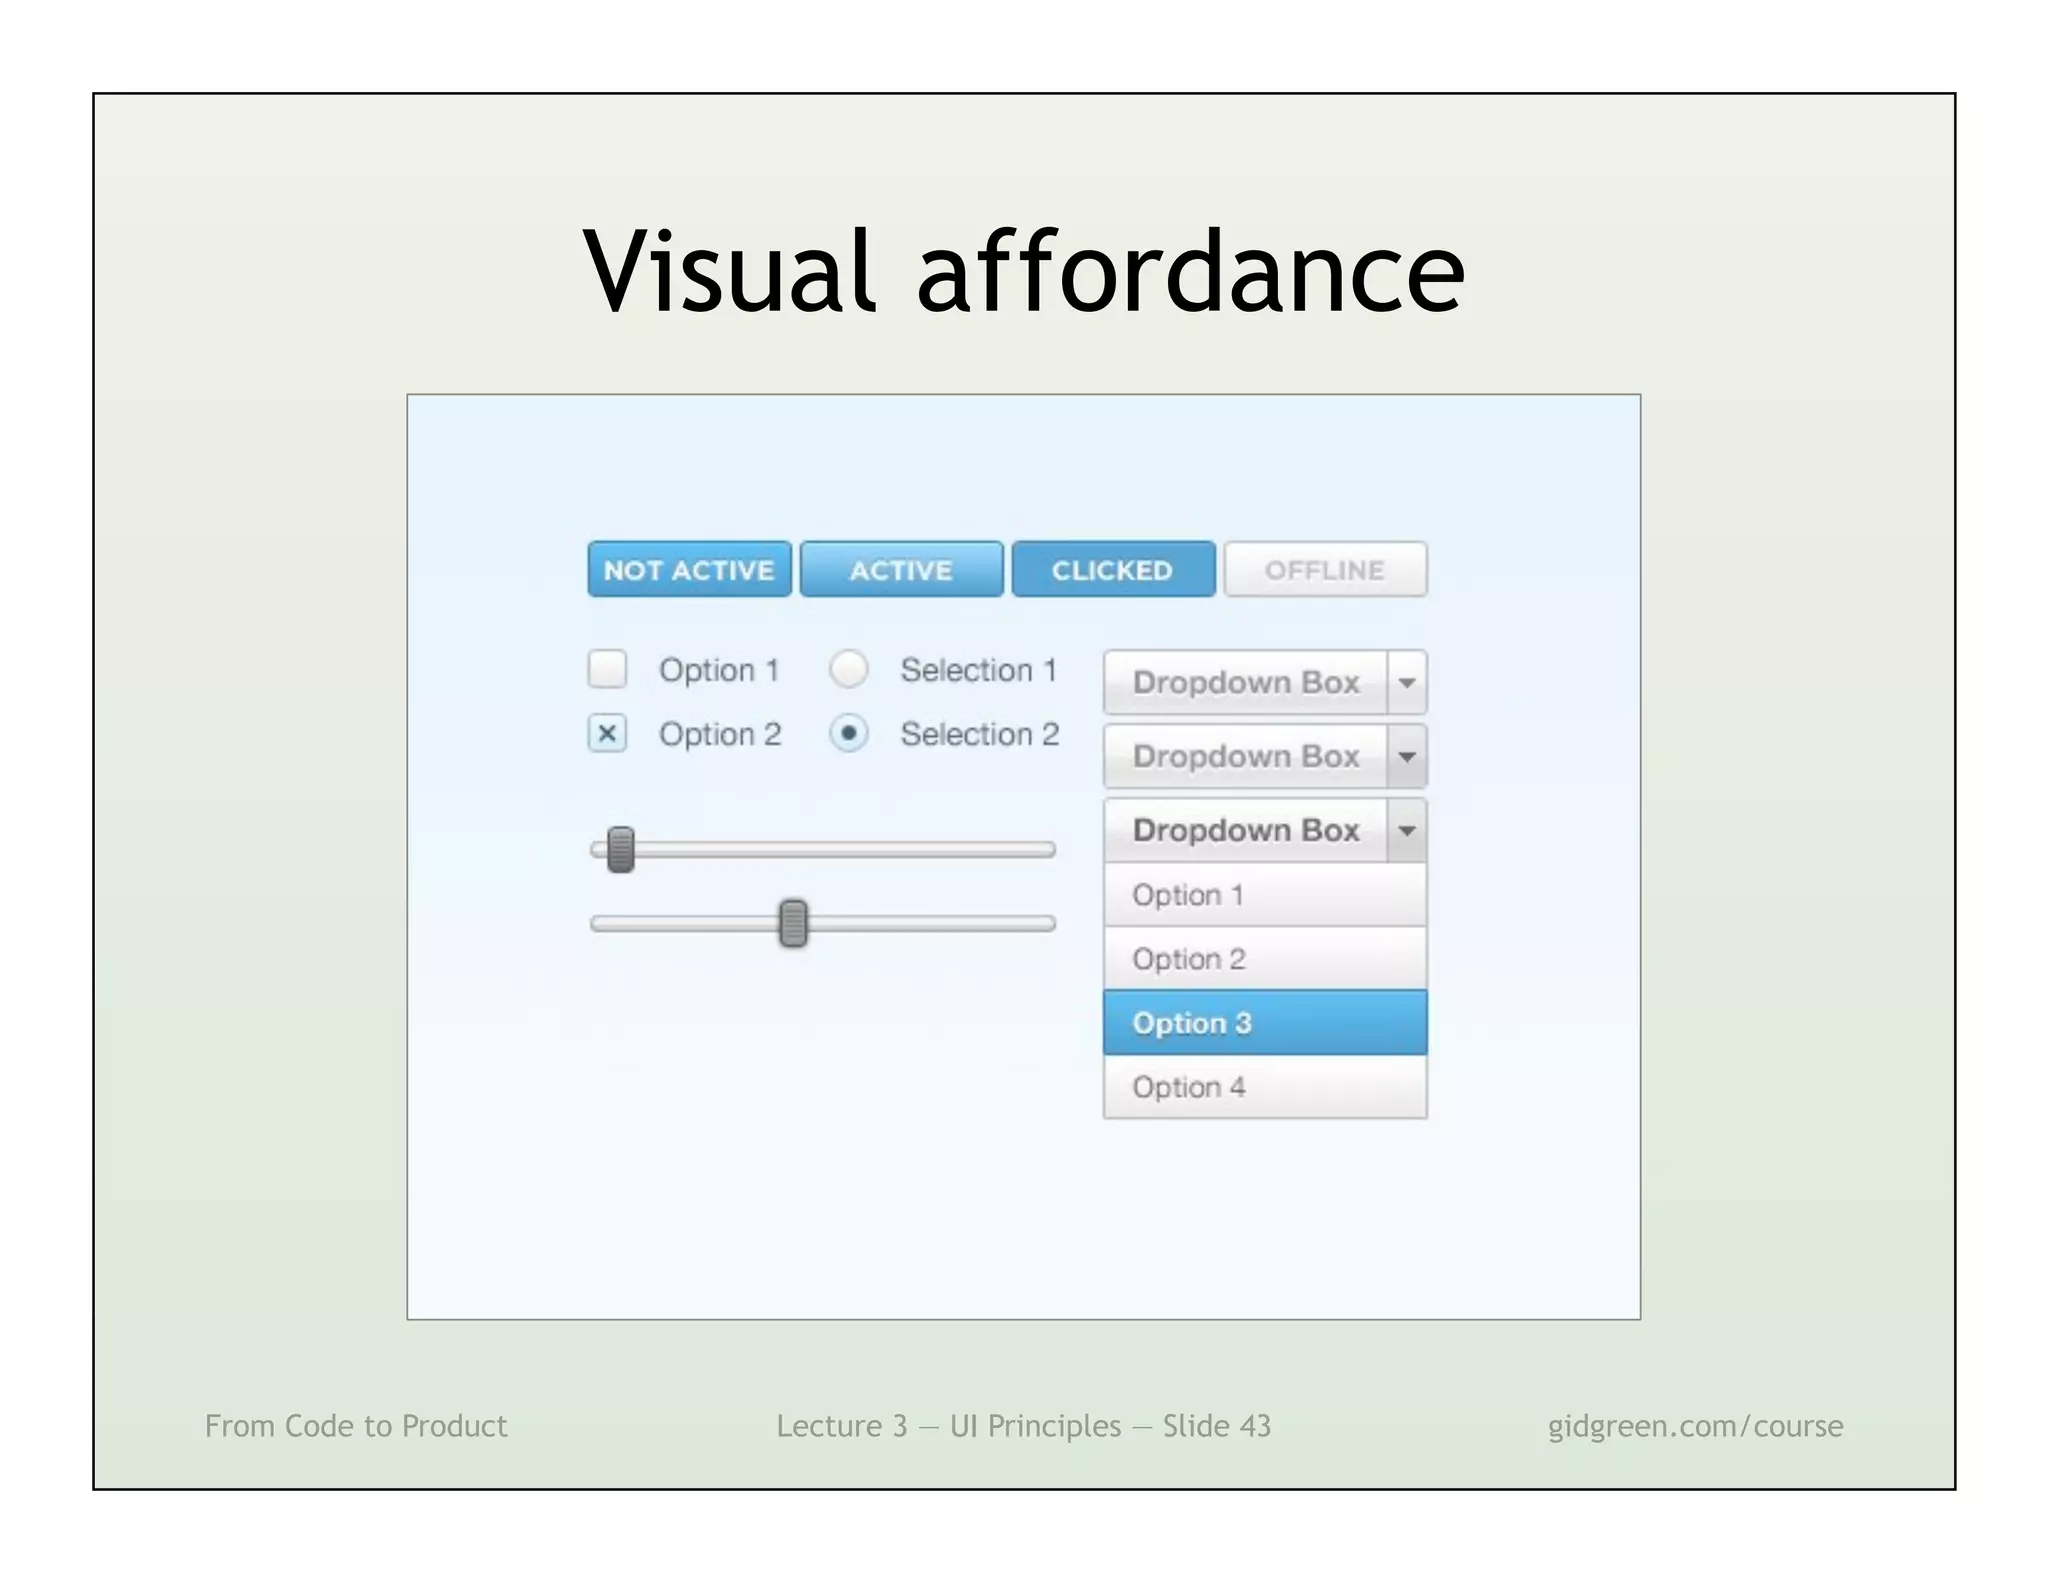
Task: Click the Lecture 3 UI Principles footer text
Action: 1024,1425
